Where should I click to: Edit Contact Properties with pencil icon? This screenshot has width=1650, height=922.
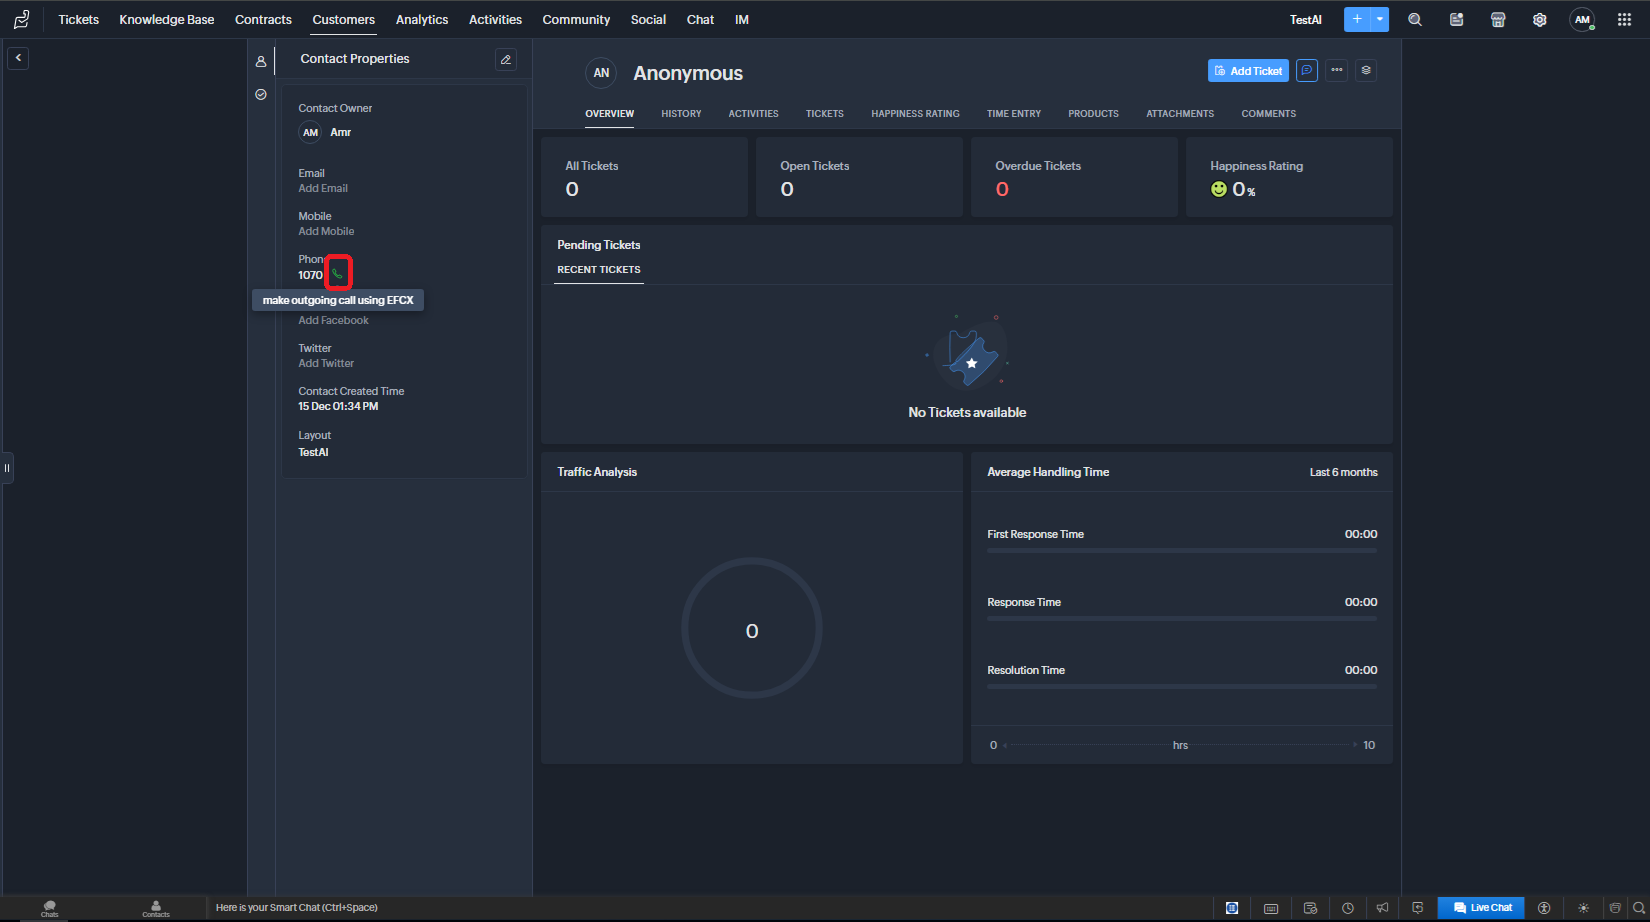(x=506, y=60)
